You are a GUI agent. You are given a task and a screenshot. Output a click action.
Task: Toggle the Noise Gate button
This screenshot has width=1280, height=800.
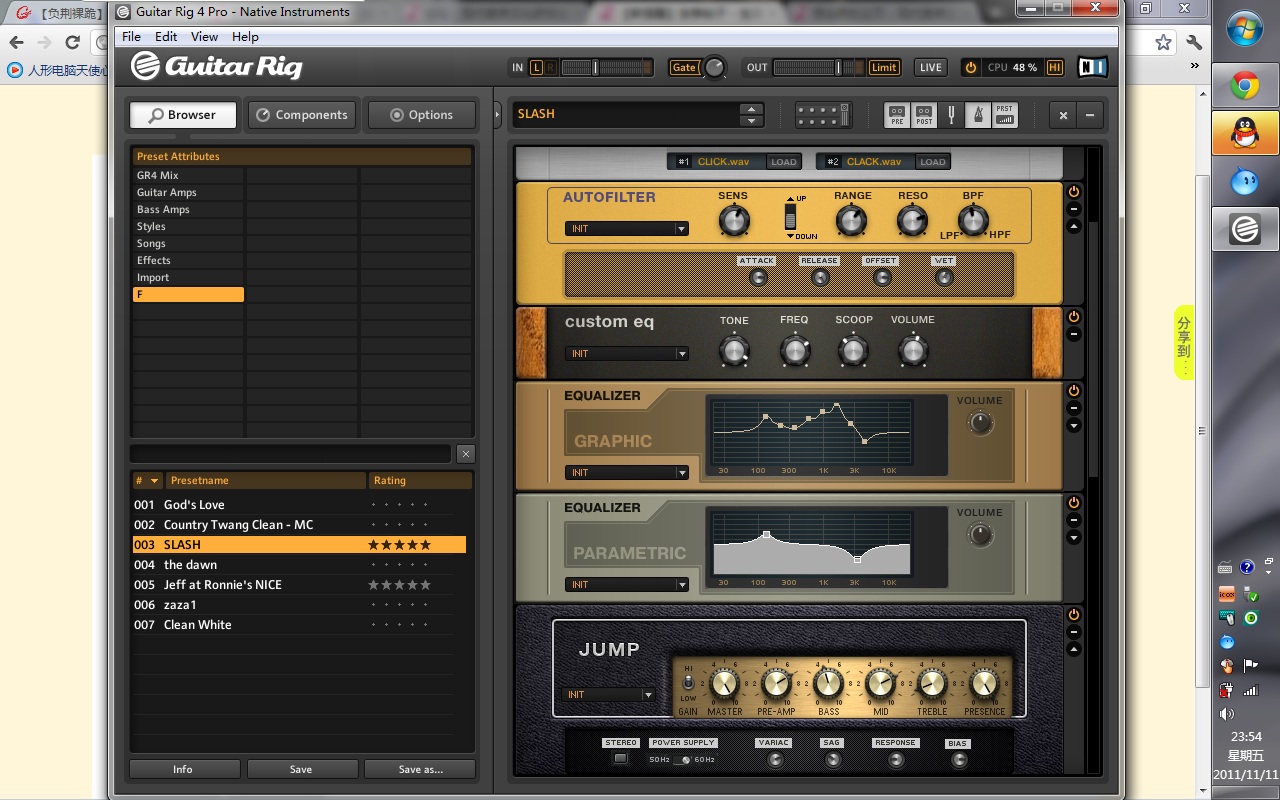tap(684, 68)
